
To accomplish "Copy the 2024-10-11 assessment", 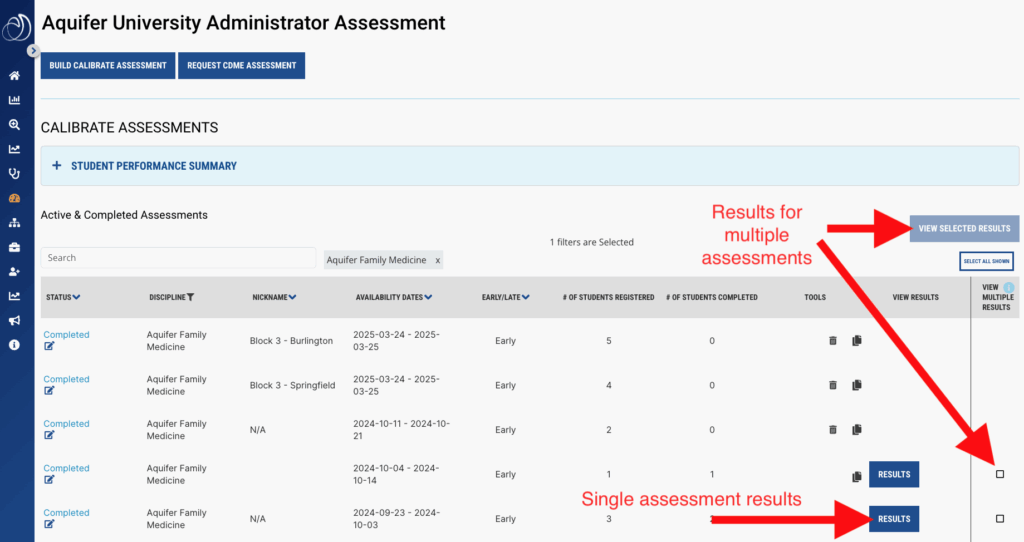I will point(857,430).
